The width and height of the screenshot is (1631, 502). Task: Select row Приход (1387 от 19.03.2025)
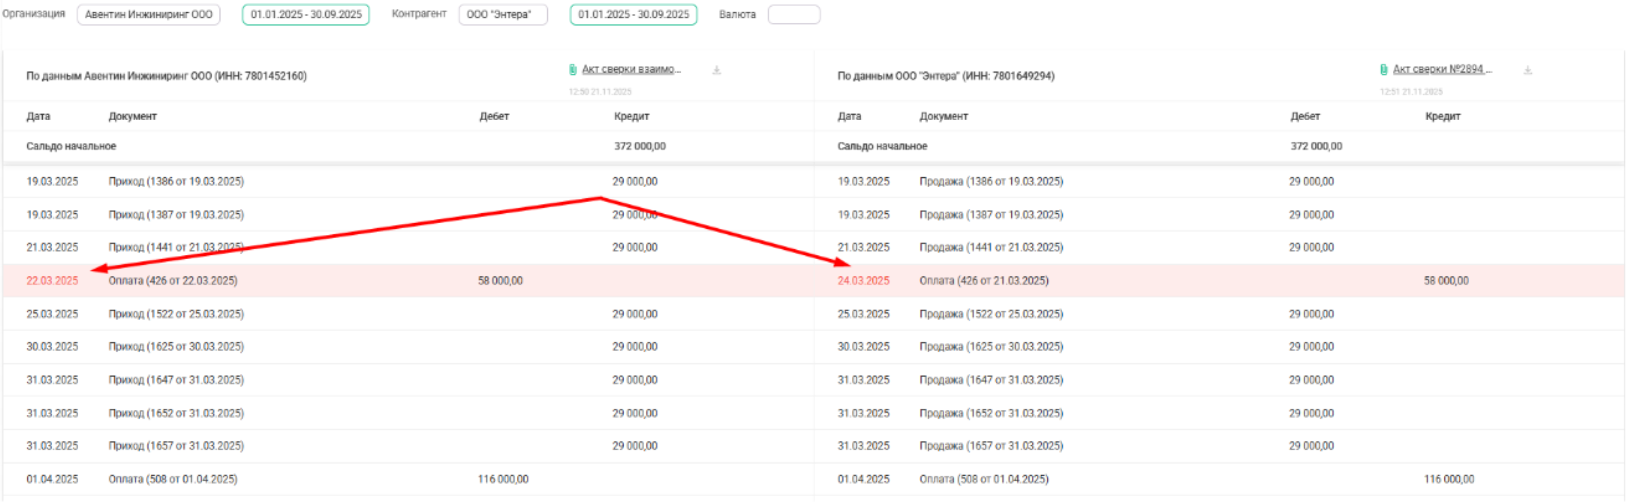(x=408, y=215)
